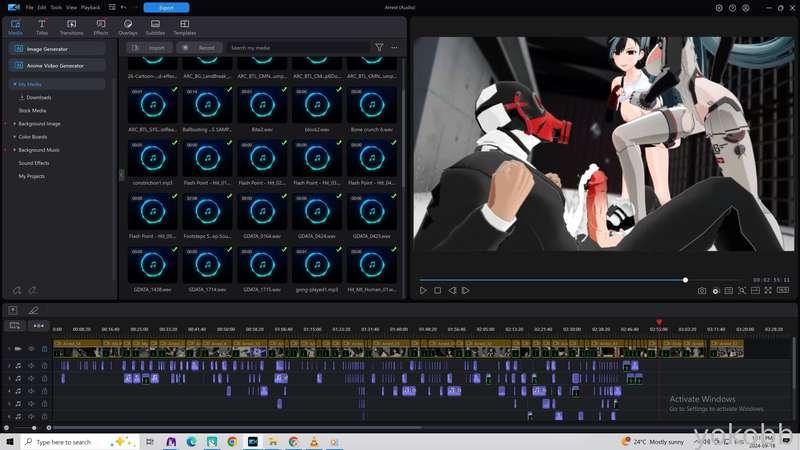Image resolution: width=800 pixels, height=450 pixels.
Task: Open the View menu
Action: coord(71,8)
